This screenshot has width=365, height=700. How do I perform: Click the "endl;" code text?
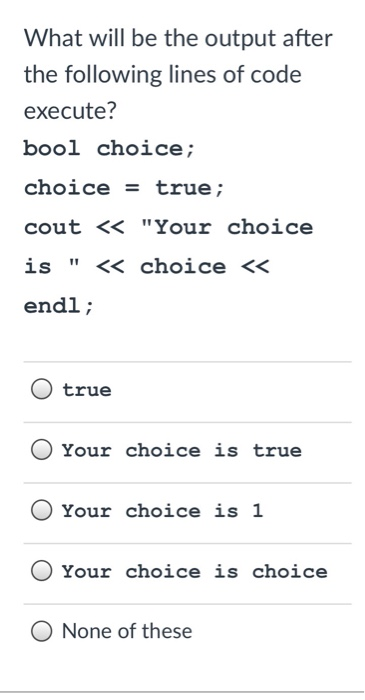coord(59,306)
